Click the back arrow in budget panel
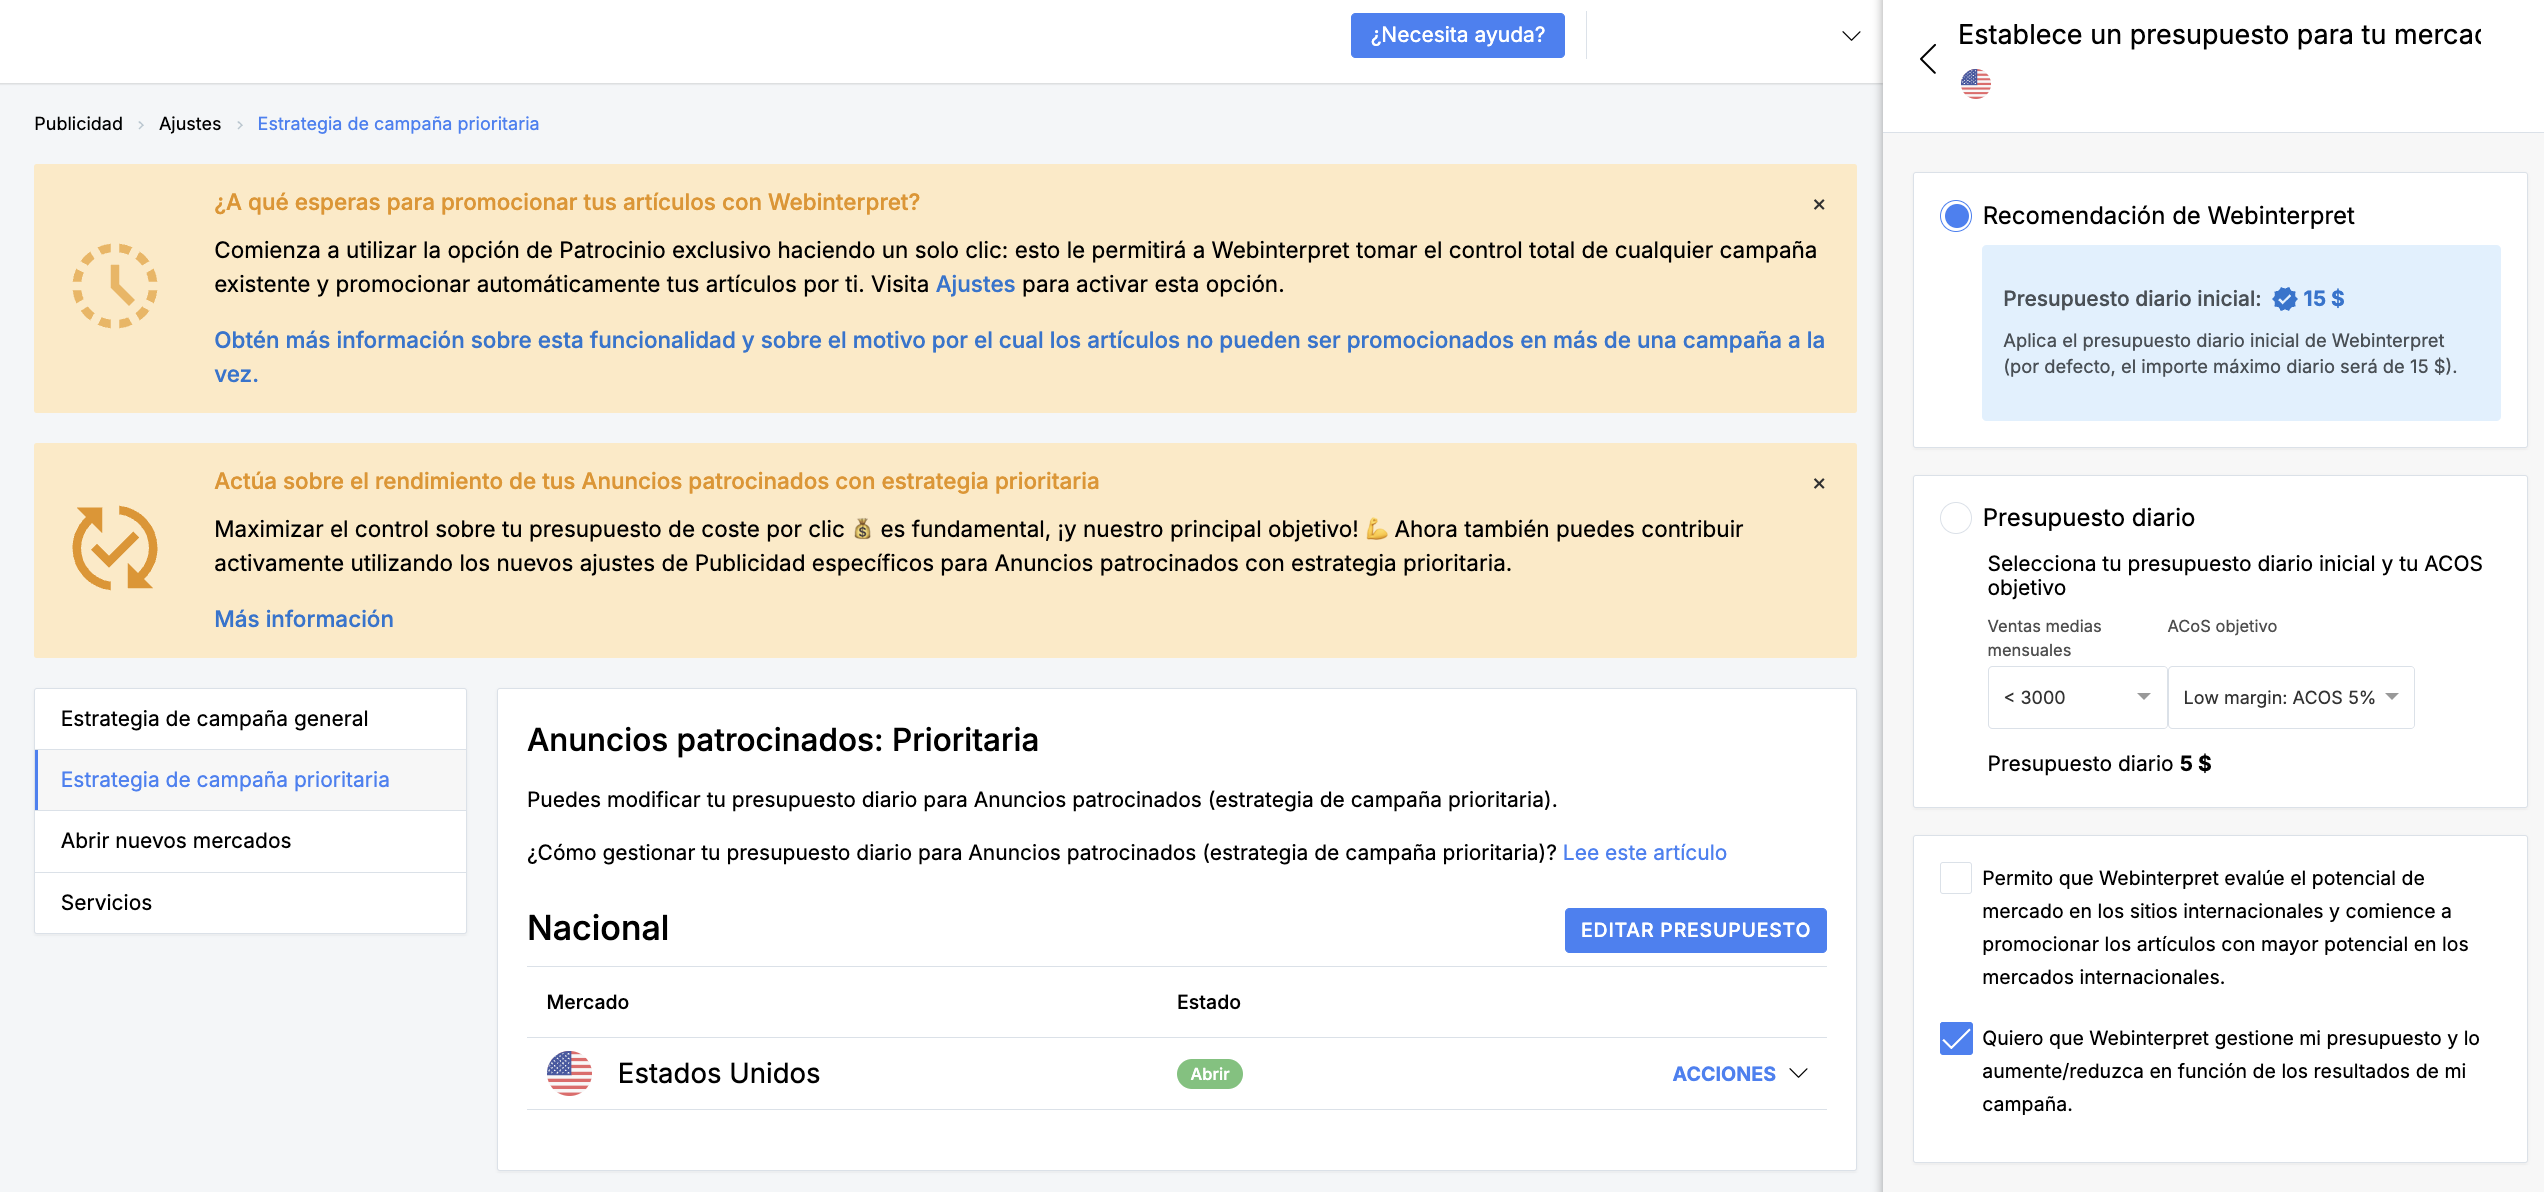Image resolution: width=2544 pixels, height=1192 pixels. tap(1928, 59)
